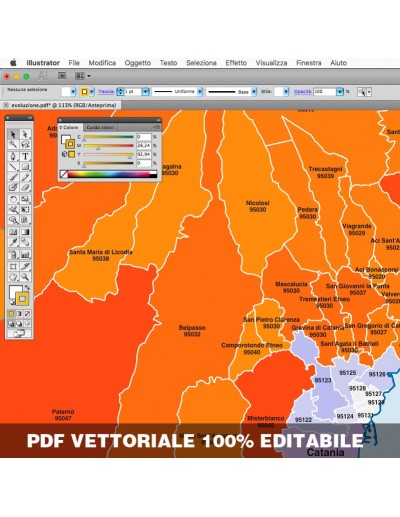Set paint mode to Gradient button
The image size is (400, 517).
tap(19, 314)
